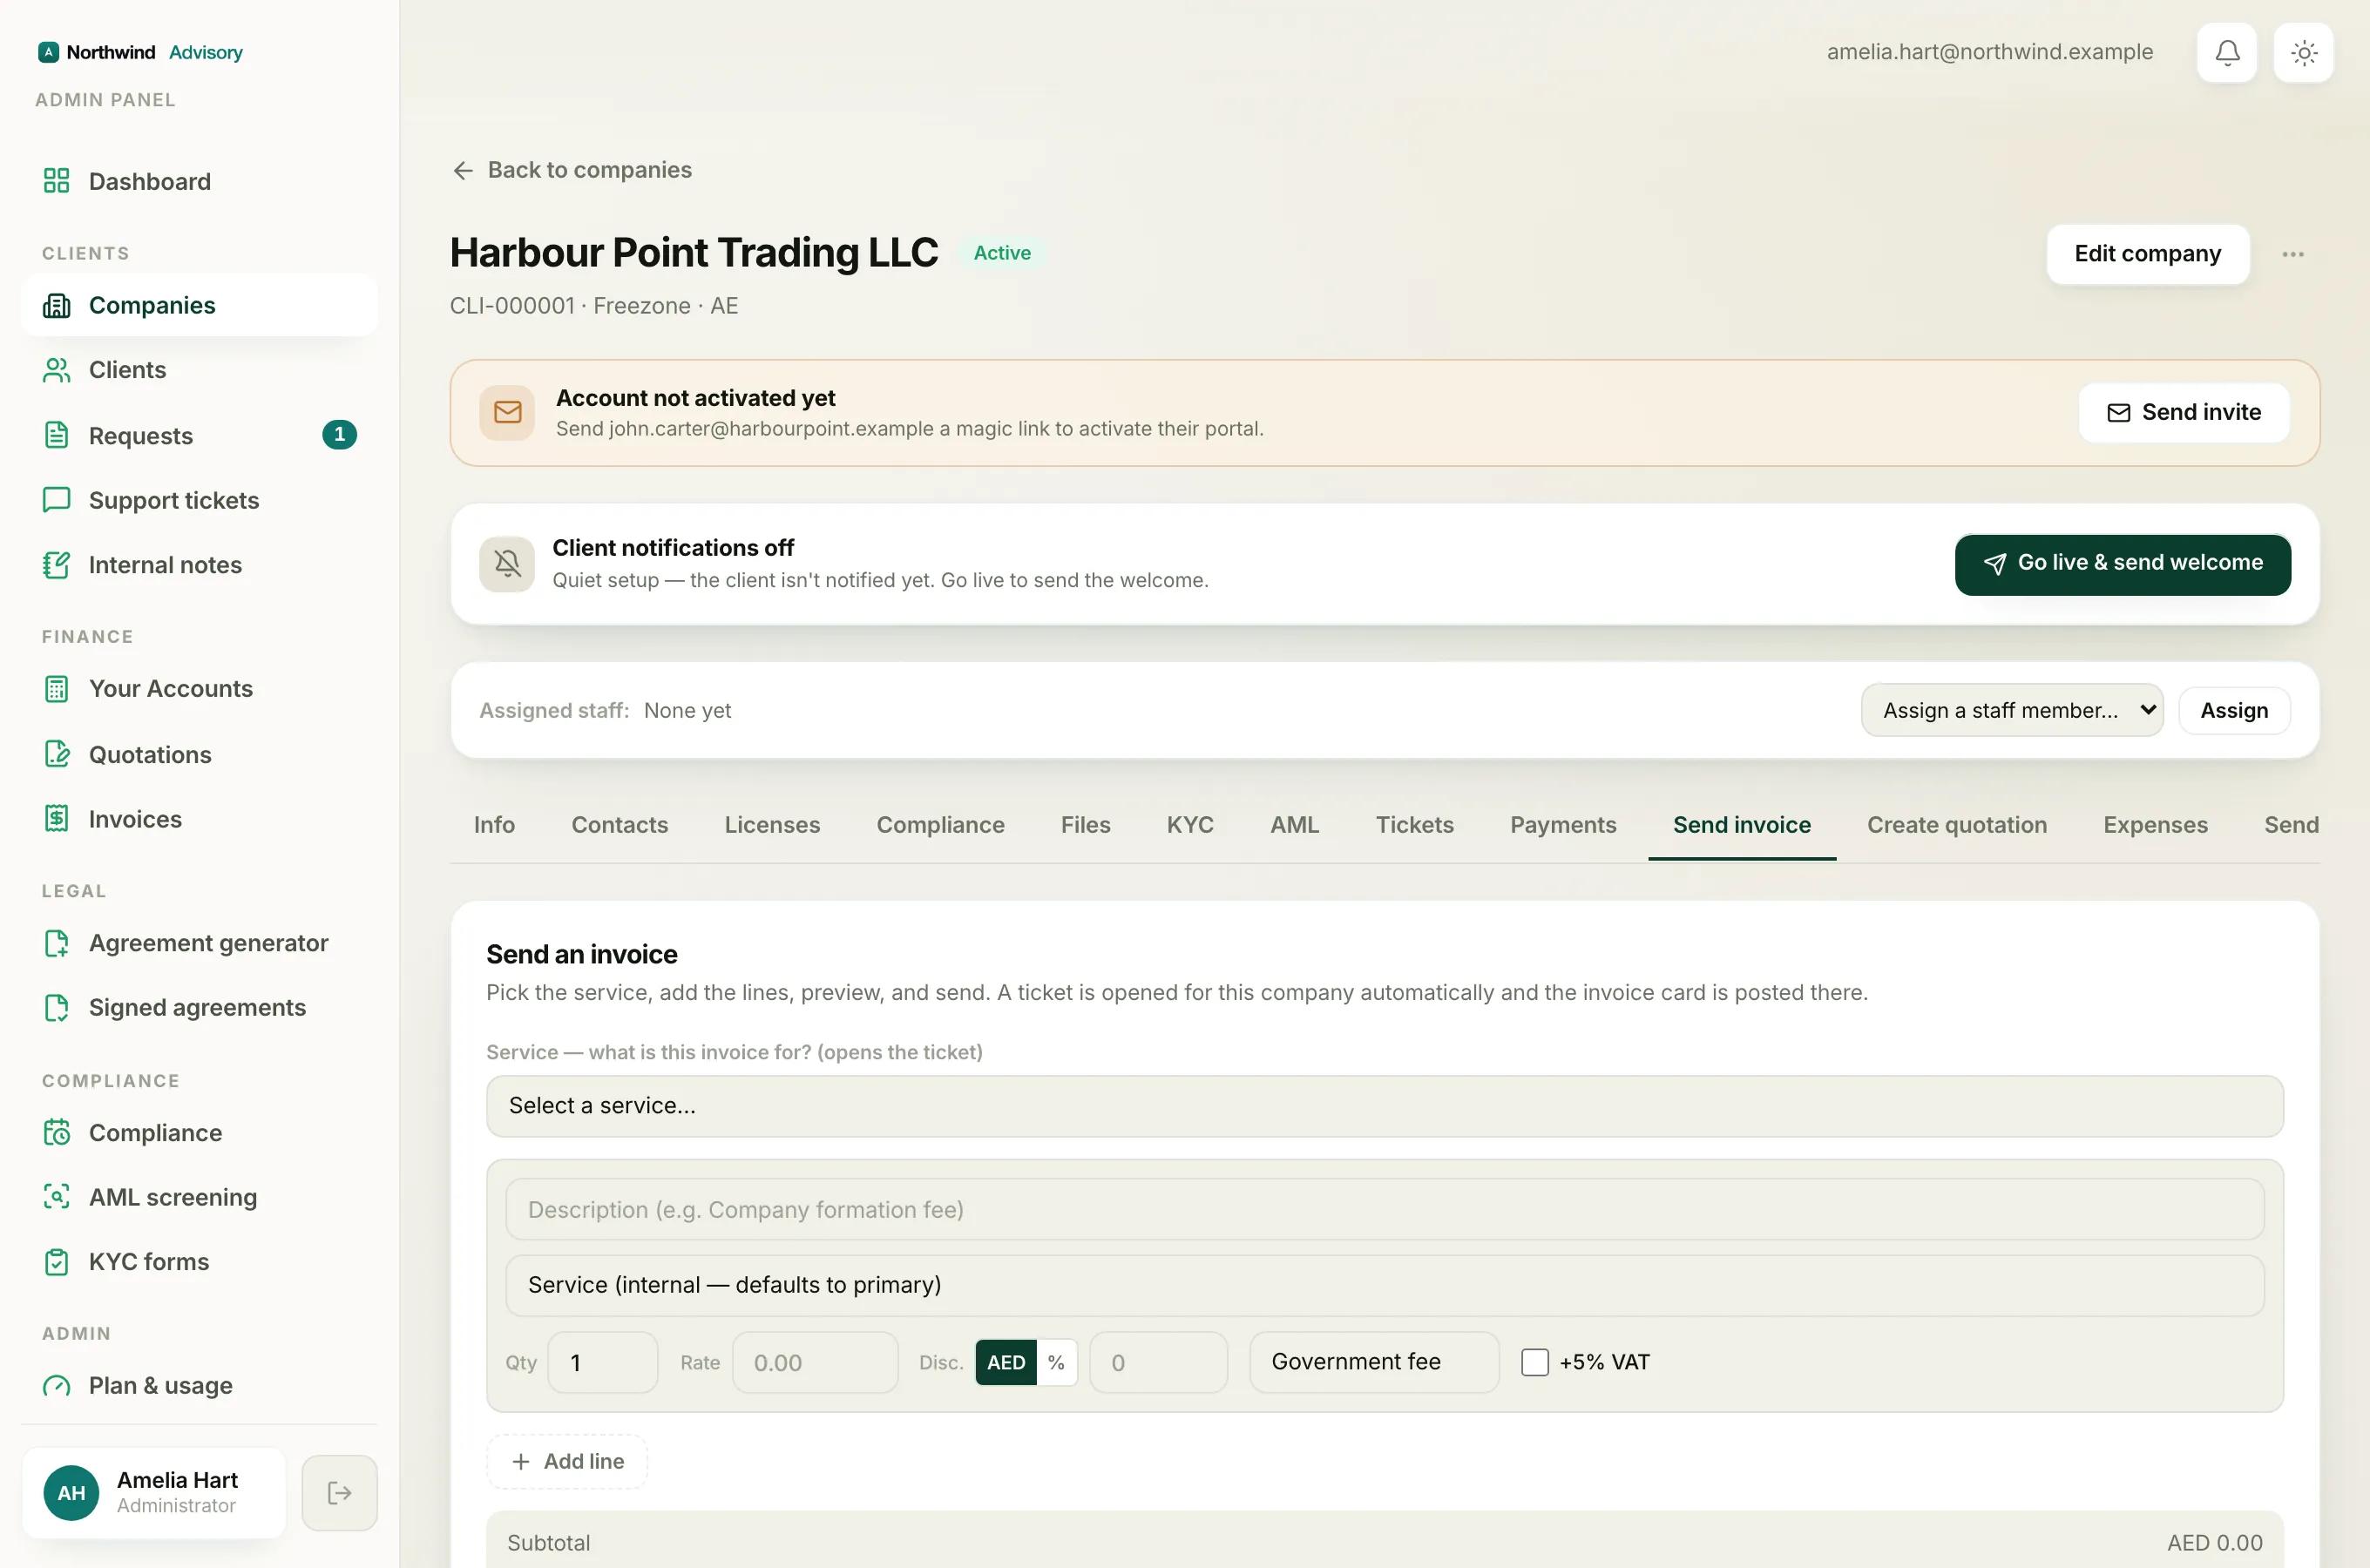Switch discount mode to percent

1056,1362
